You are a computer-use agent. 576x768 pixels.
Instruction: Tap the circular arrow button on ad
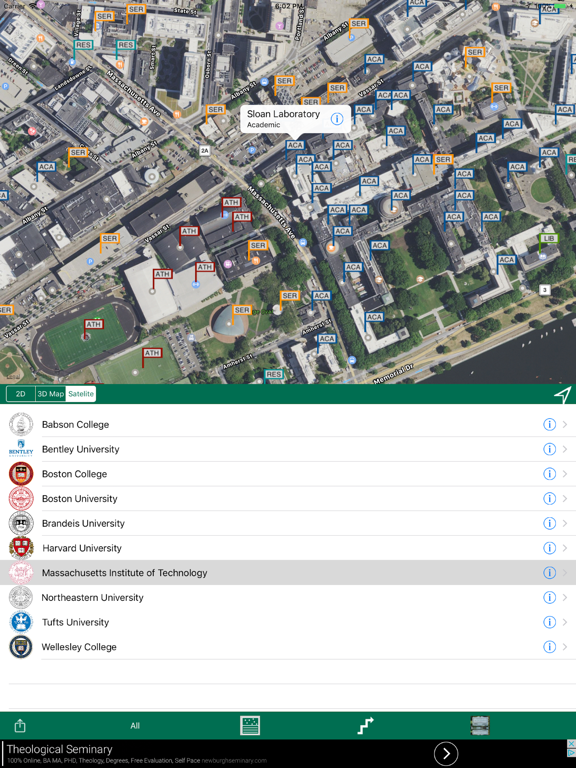pyautogui.click(x=446, y=753)
